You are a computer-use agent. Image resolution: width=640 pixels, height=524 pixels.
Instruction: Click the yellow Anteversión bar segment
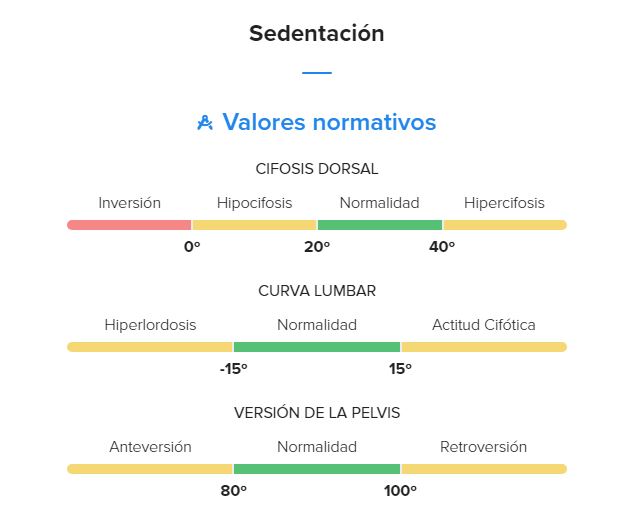[x=150, y=469]
